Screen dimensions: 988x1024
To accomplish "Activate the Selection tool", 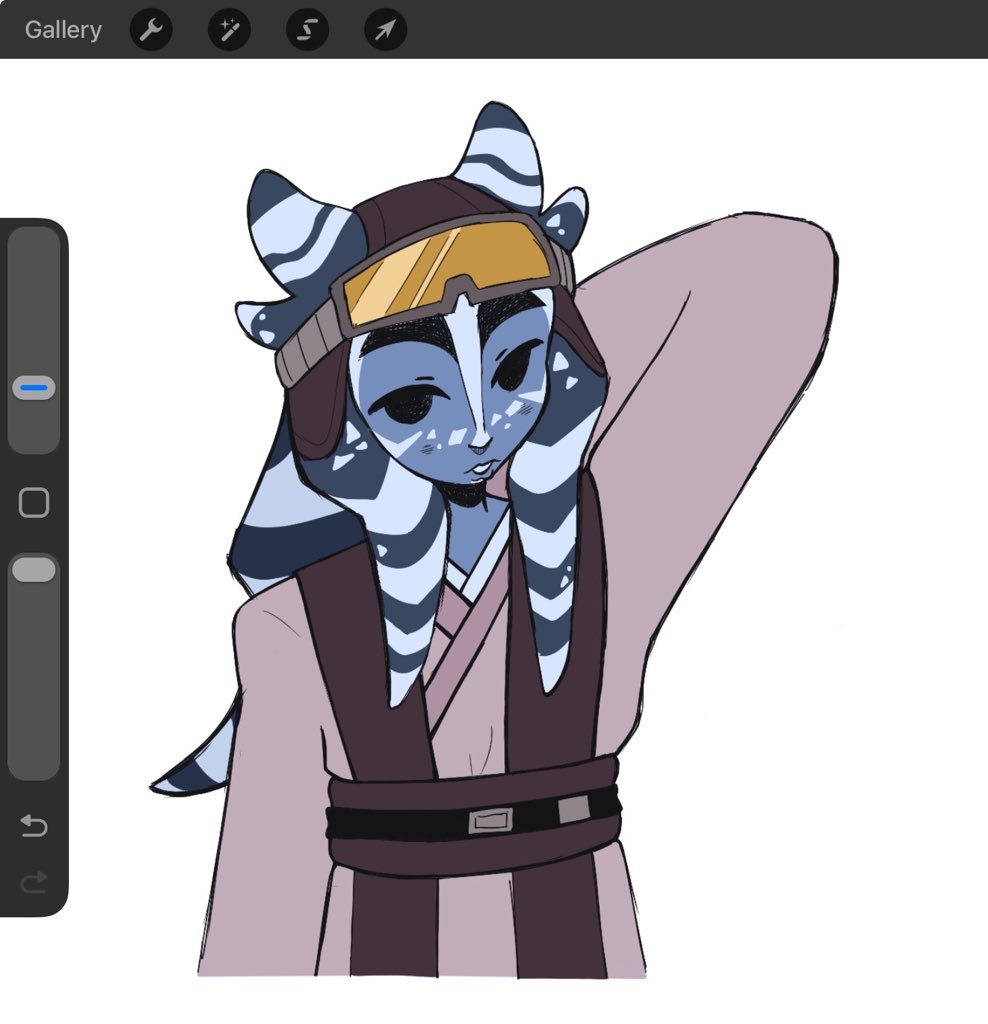I will [308, 30].
